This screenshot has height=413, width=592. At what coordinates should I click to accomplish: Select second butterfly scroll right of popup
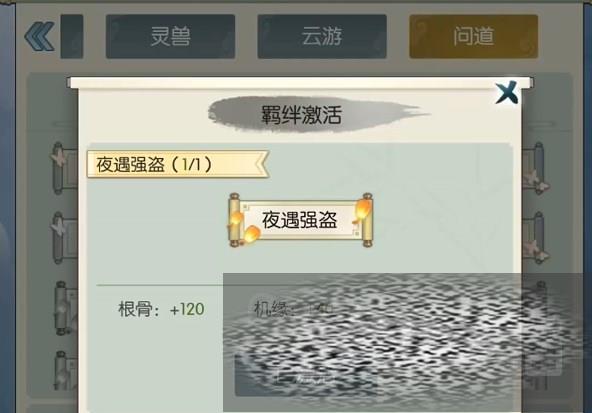535,237
